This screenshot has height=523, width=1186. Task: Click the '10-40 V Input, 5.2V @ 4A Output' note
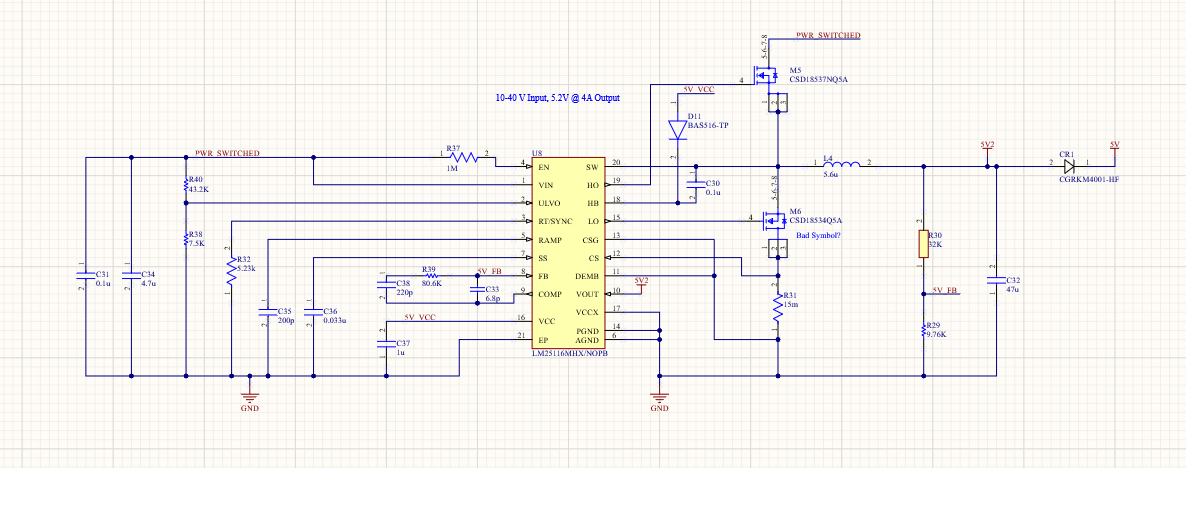(x=558, y=98)
